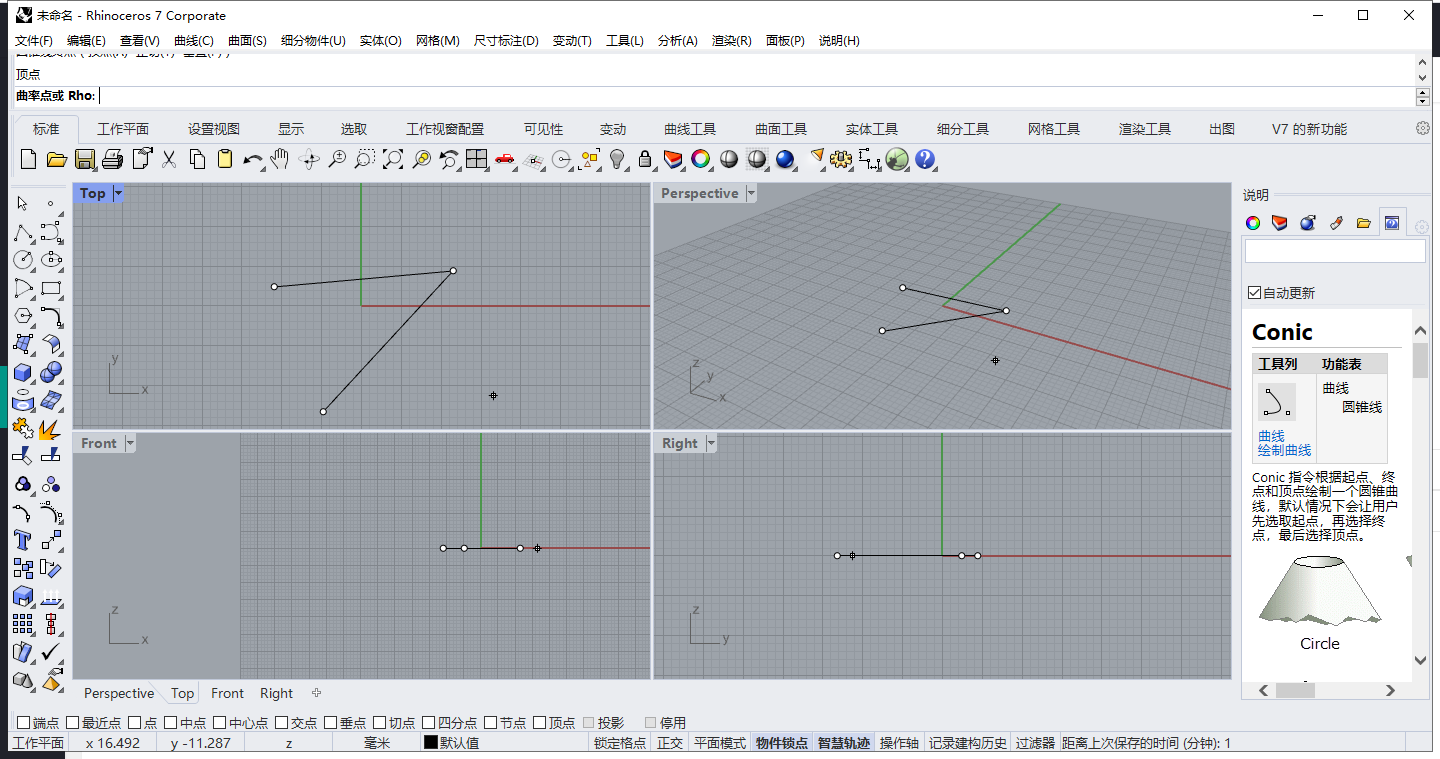Open the 曲线(C) menu
Image resolution: width=1440 pixels, height=759 pixels.
(x=194, y=40)
